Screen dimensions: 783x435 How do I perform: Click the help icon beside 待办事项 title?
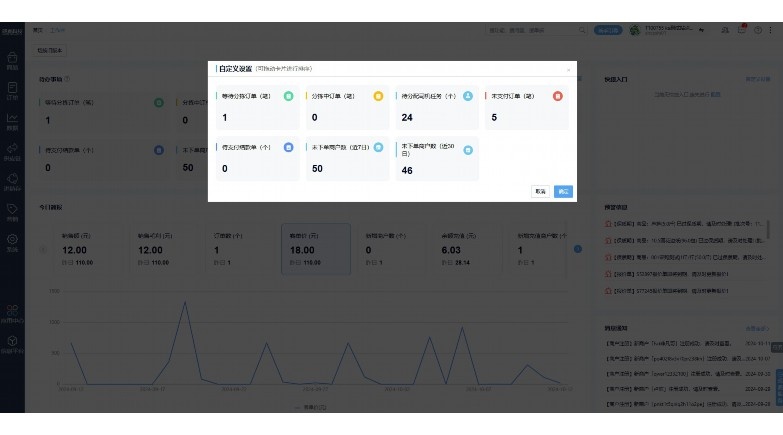click(x=67, y=79)
